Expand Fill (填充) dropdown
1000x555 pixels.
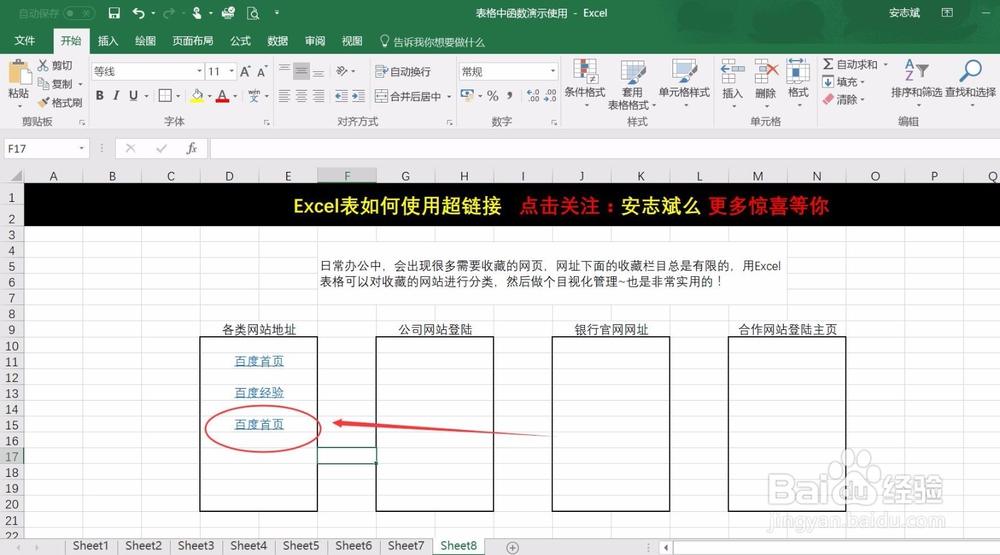point(862,82)
